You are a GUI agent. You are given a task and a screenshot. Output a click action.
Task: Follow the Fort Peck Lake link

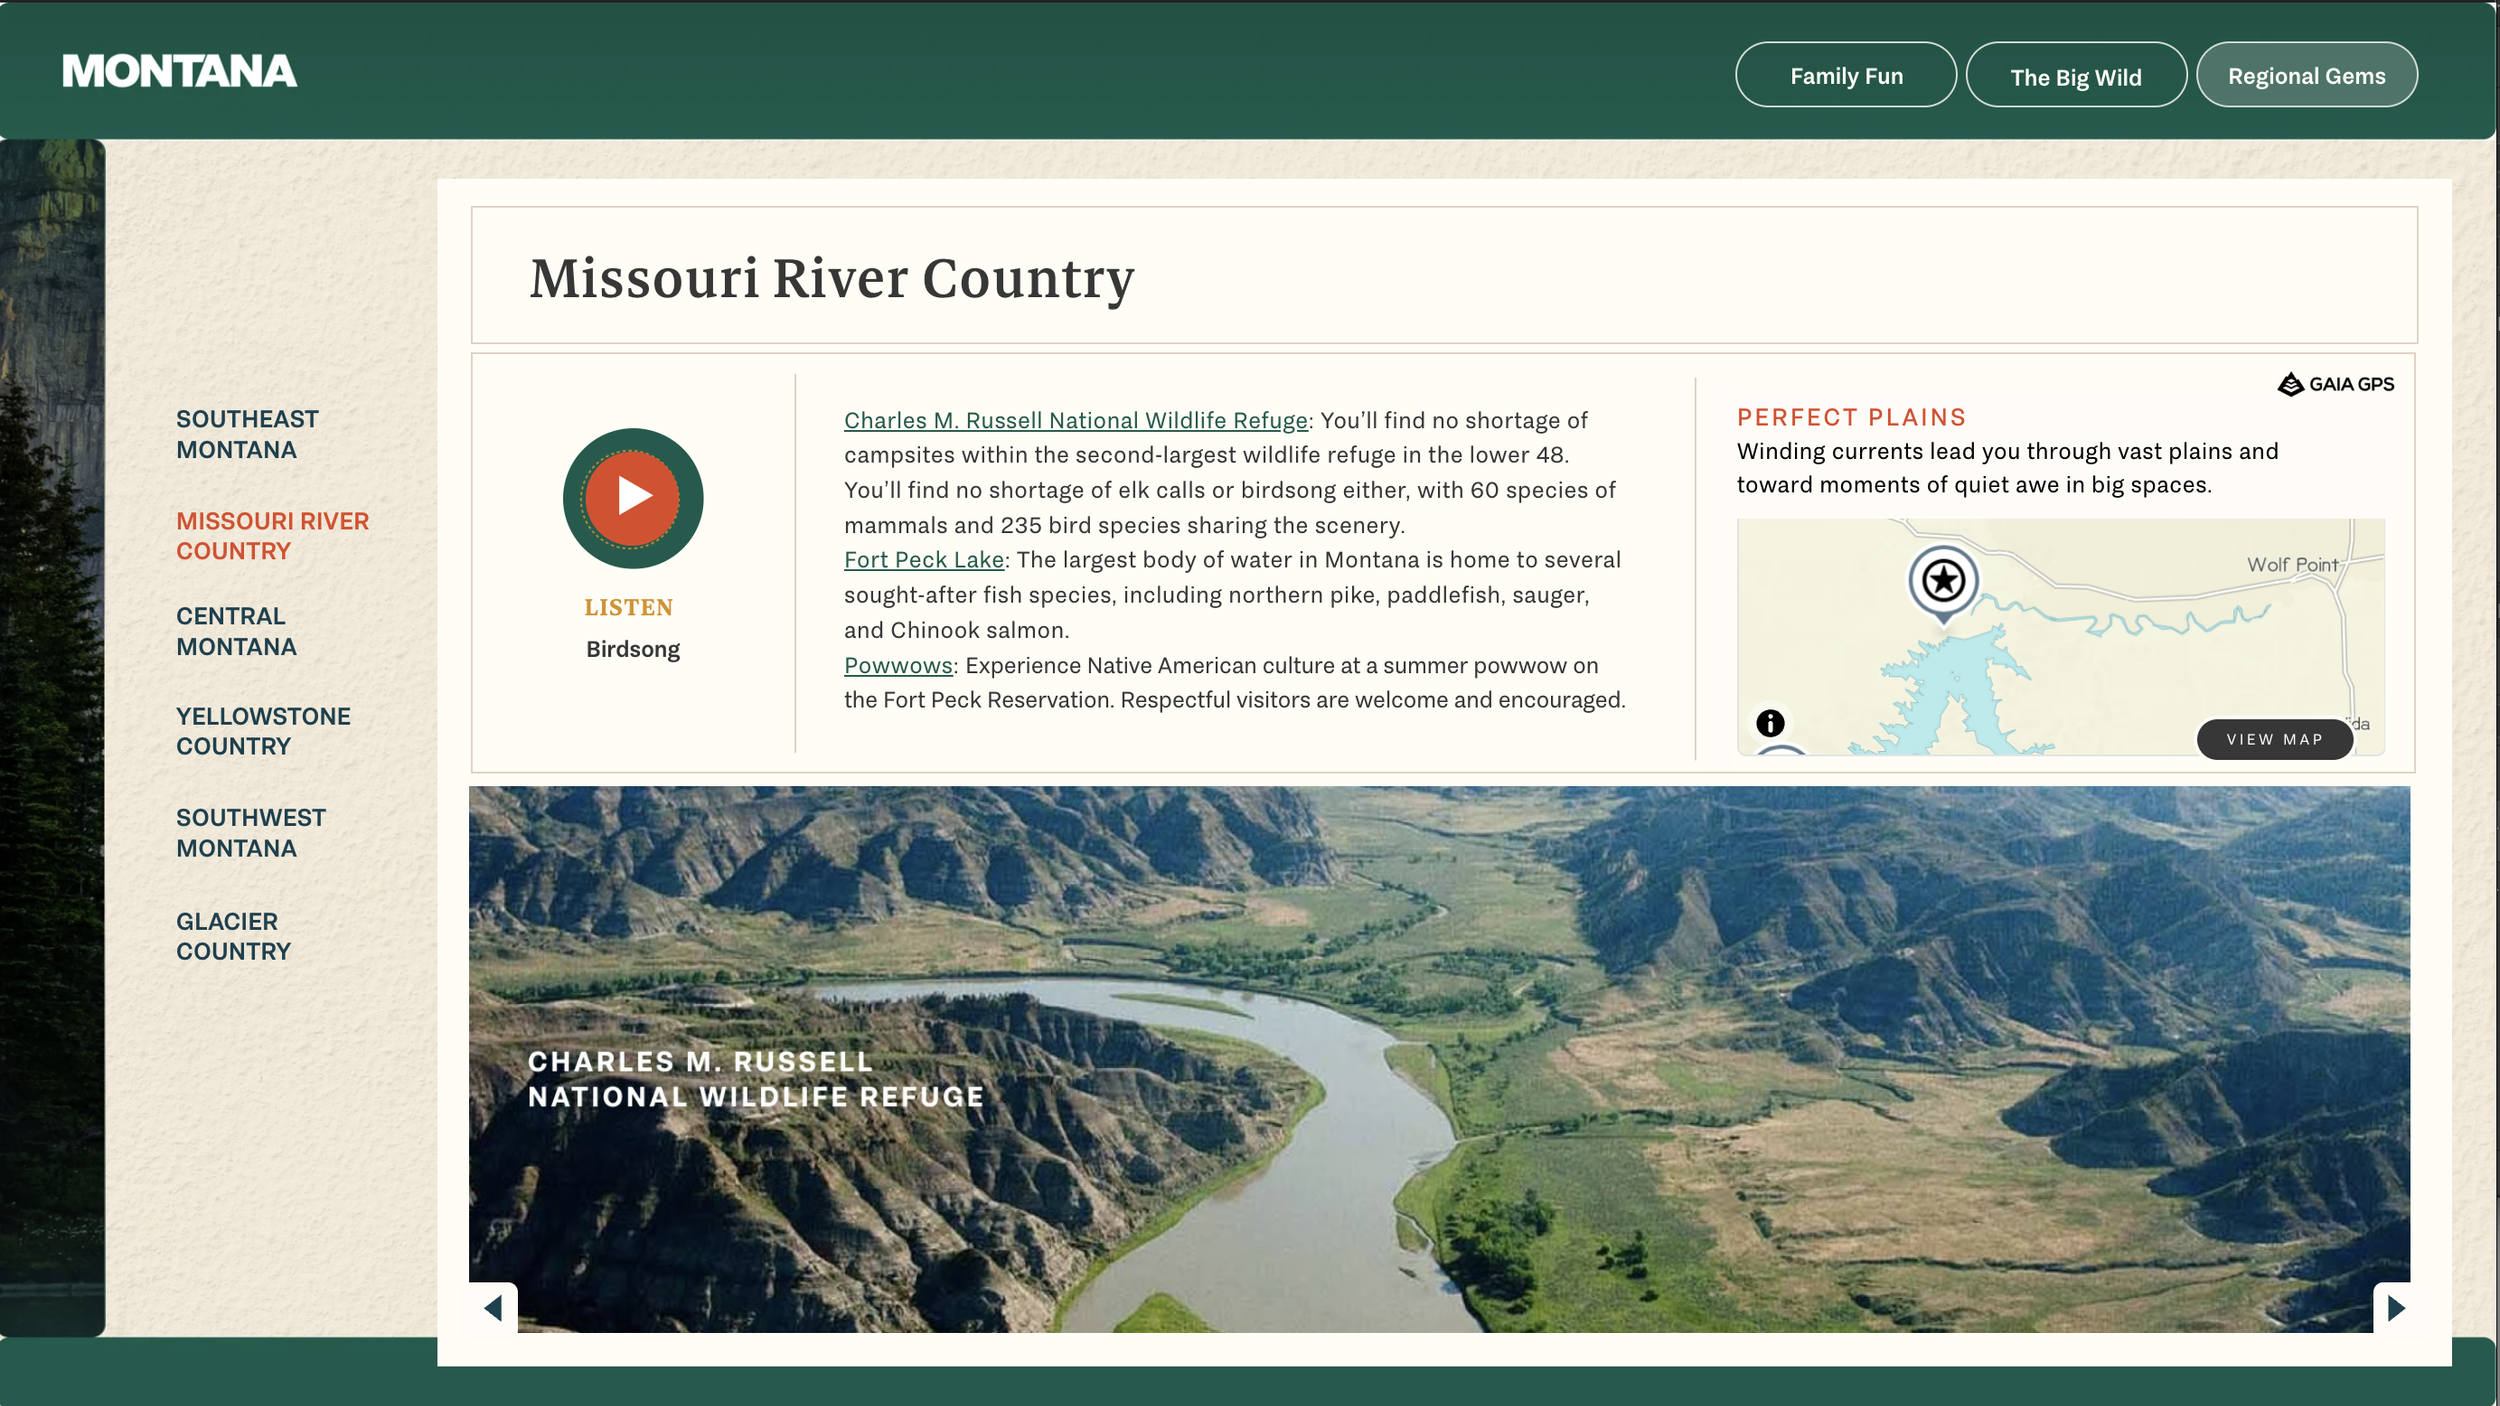[x=923, y=560]
